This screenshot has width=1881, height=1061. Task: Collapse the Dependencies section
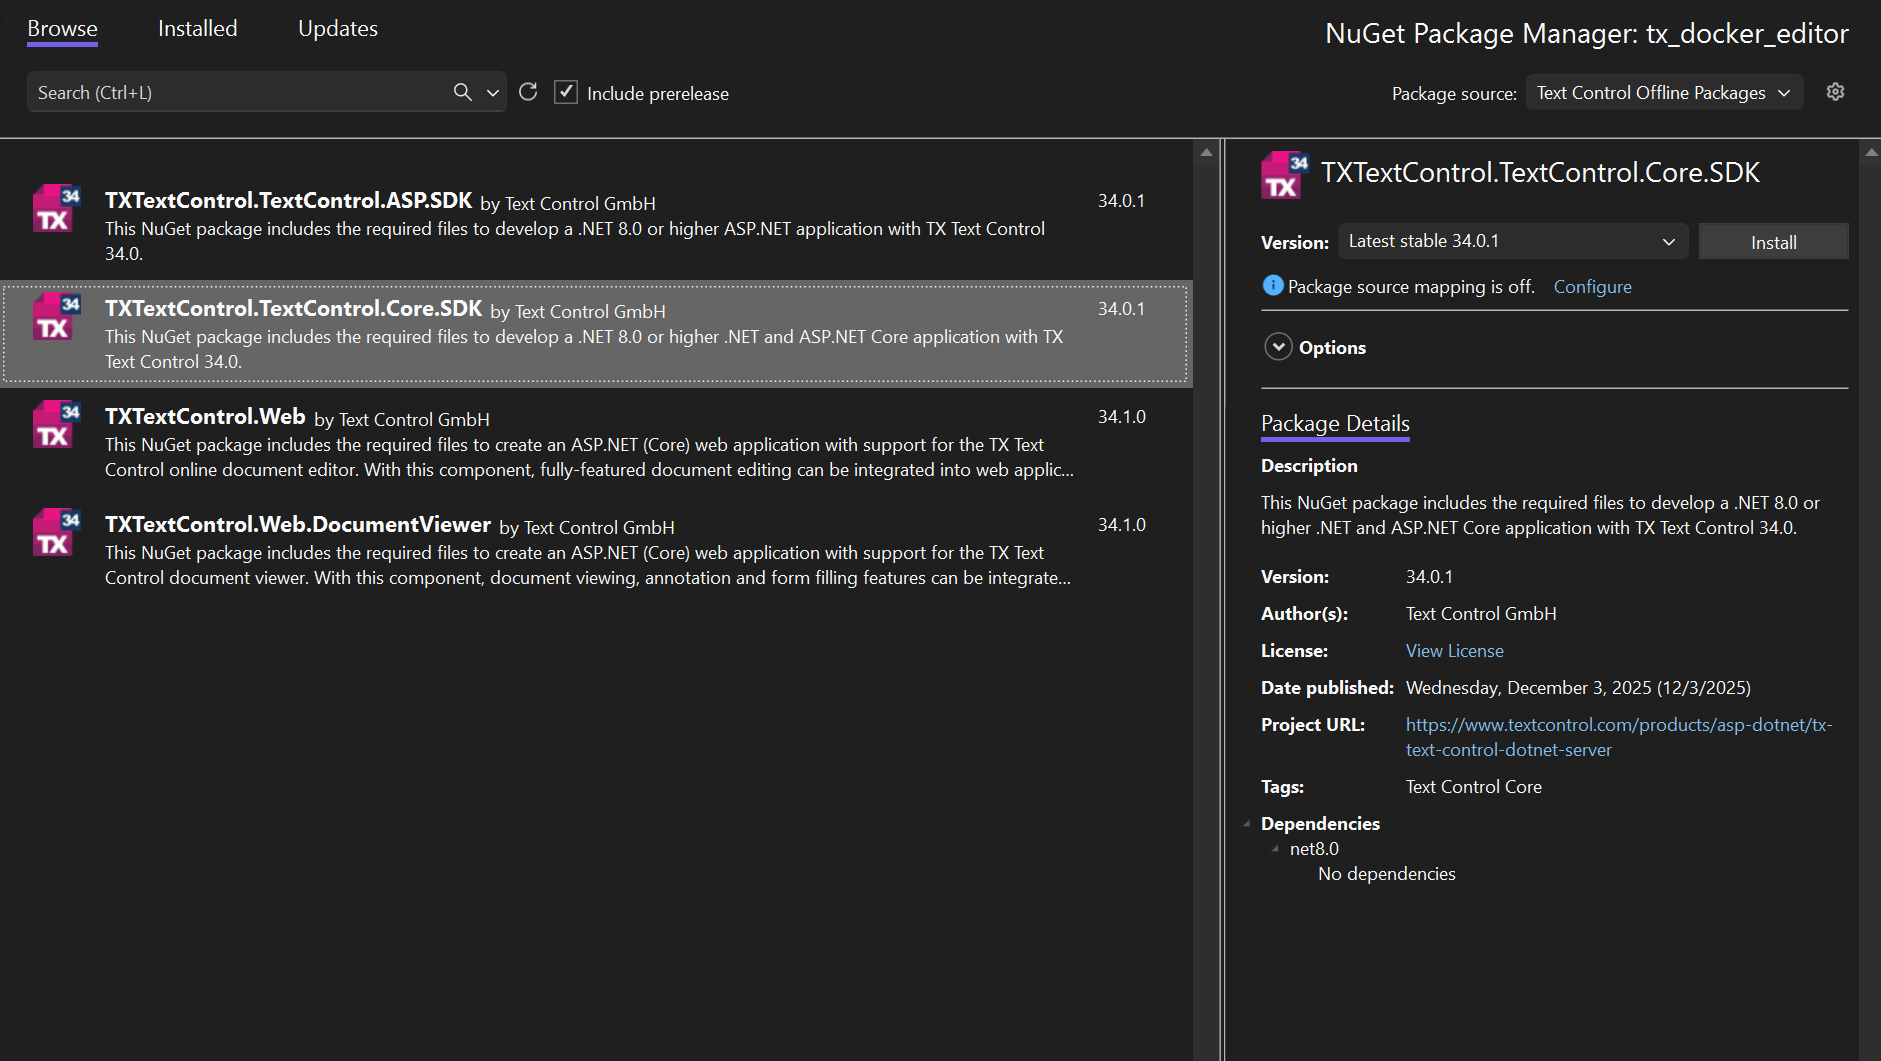(1246, 823)
